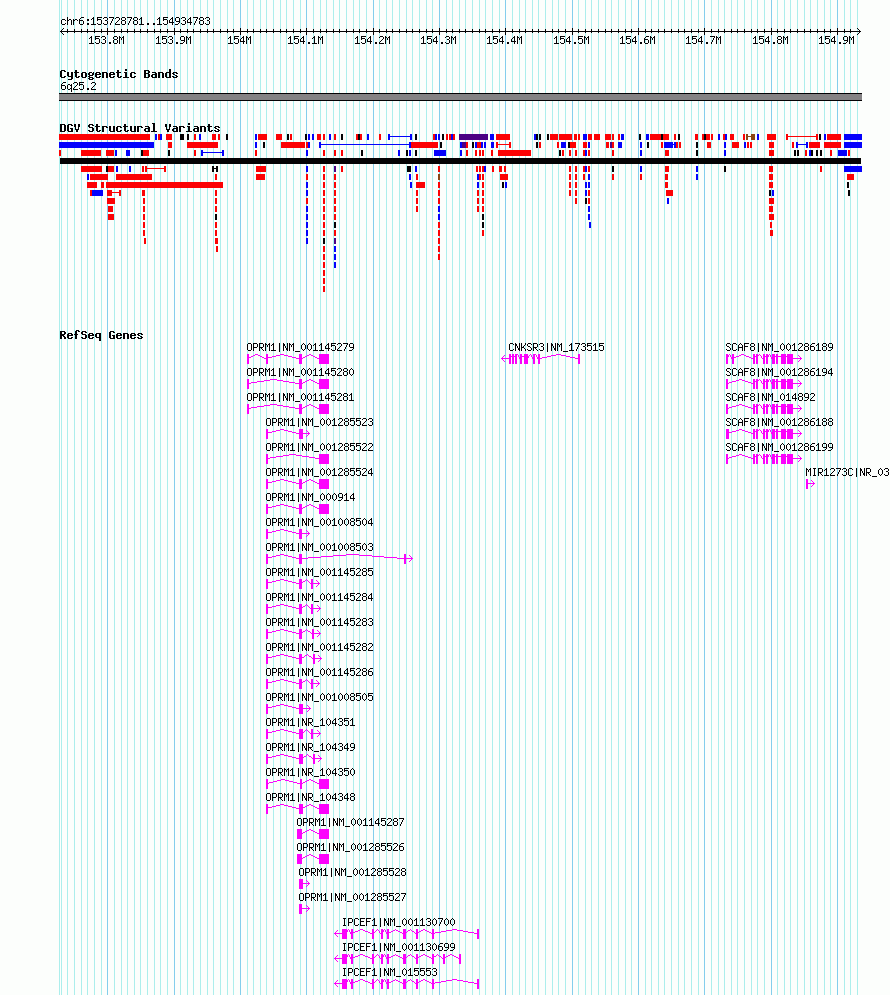The height and width of the screenshot is (995, 890).
Task: Click the 6q25.2 band label
Action: click(x=78, y=86)
